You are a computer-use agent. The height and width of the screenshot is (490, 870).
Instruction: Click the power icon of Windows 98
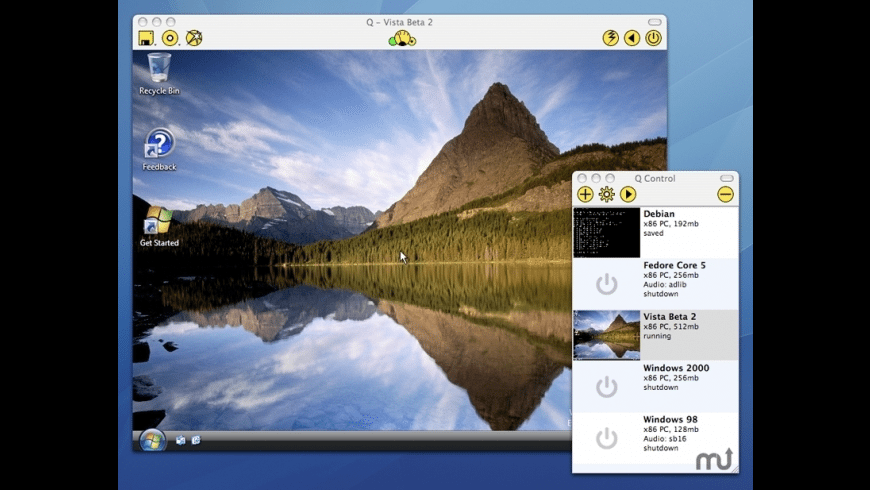[x=606, y=438]
